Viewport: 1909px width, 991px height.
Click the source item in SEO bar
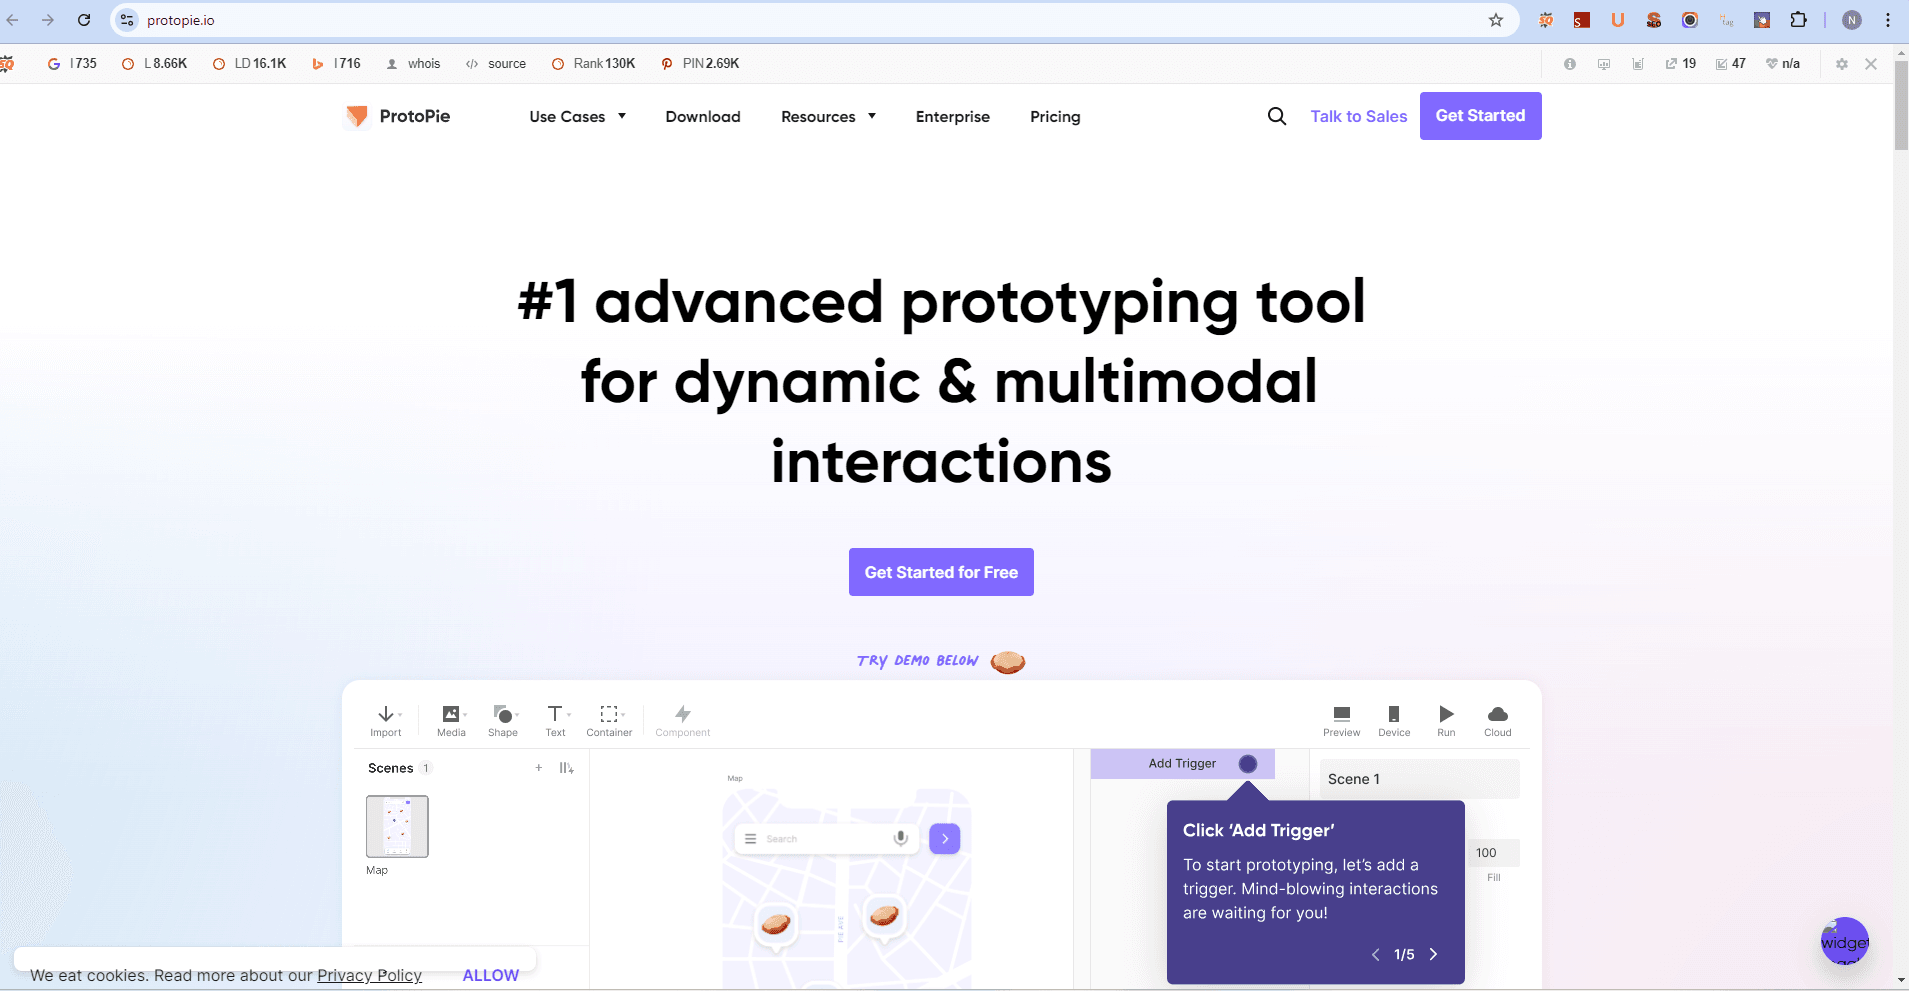pyautogui.click(x=496, y=63)
